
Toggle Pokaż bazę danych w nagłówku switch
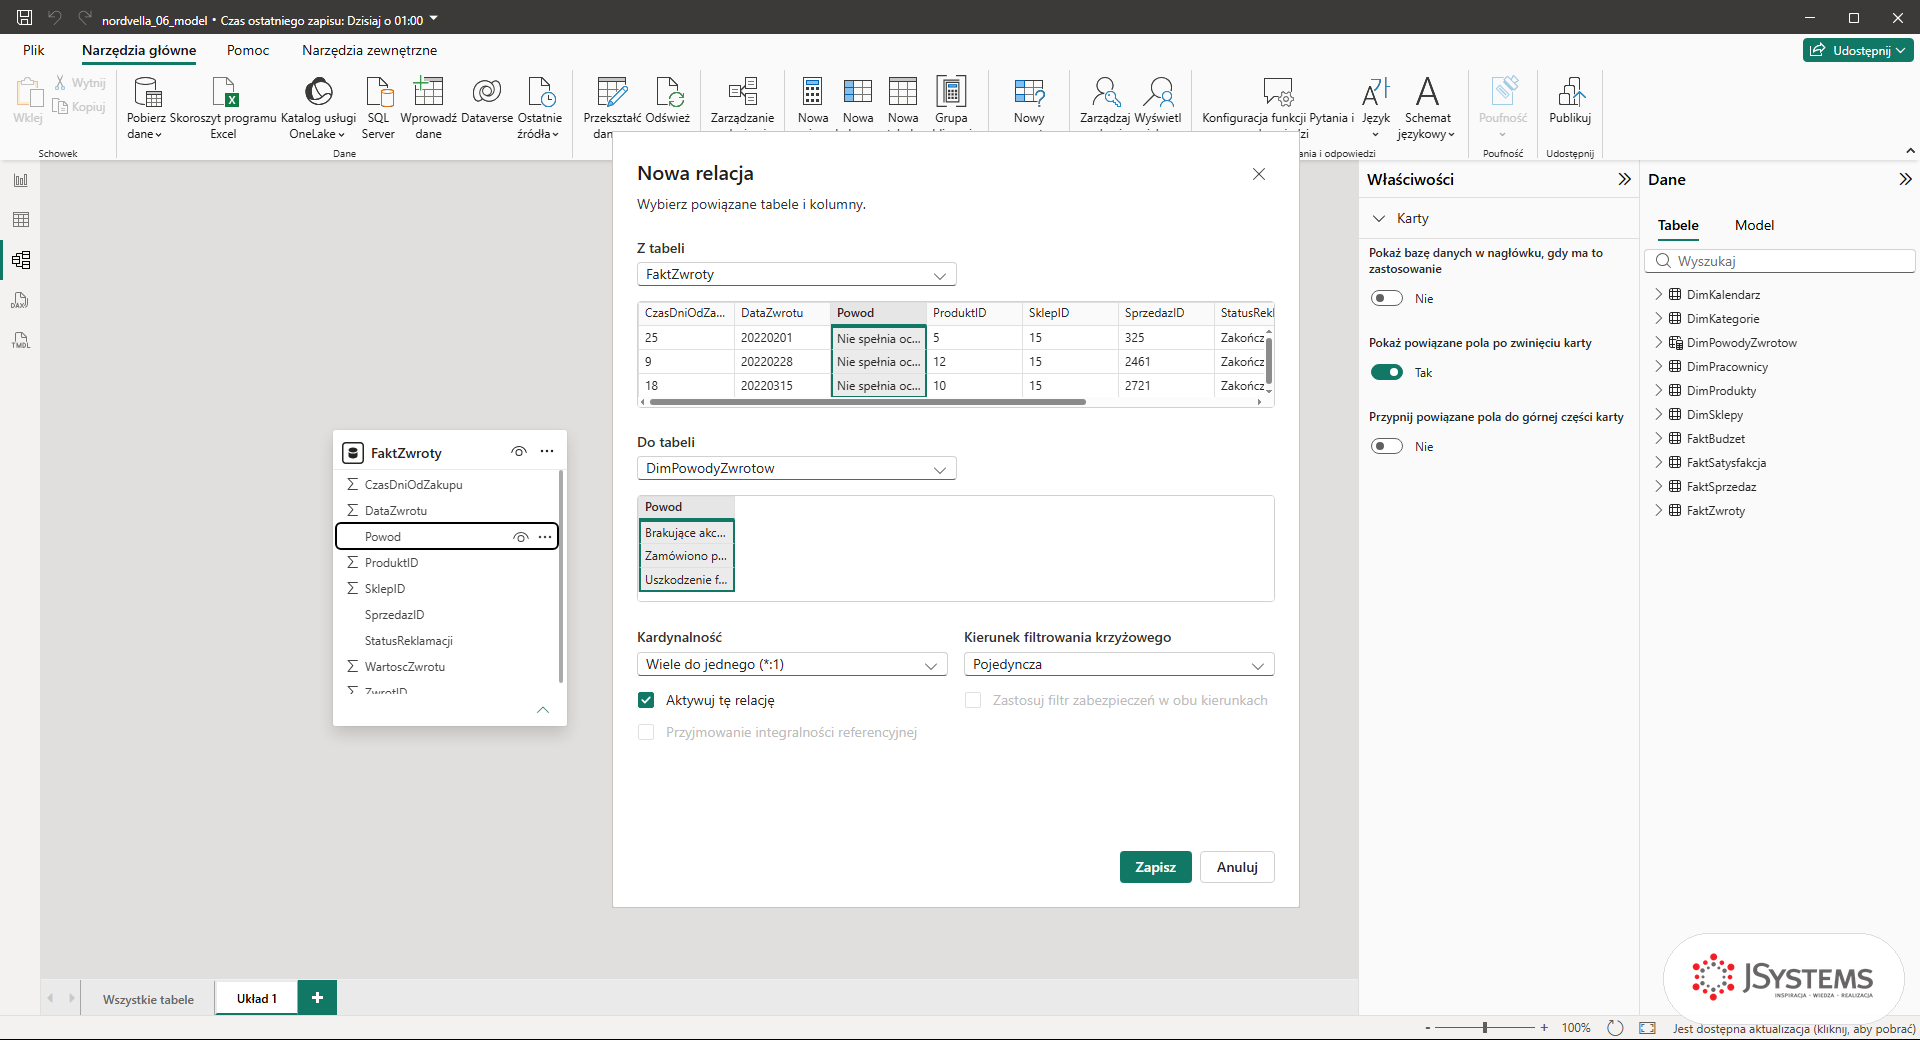tap(1387, 298)
